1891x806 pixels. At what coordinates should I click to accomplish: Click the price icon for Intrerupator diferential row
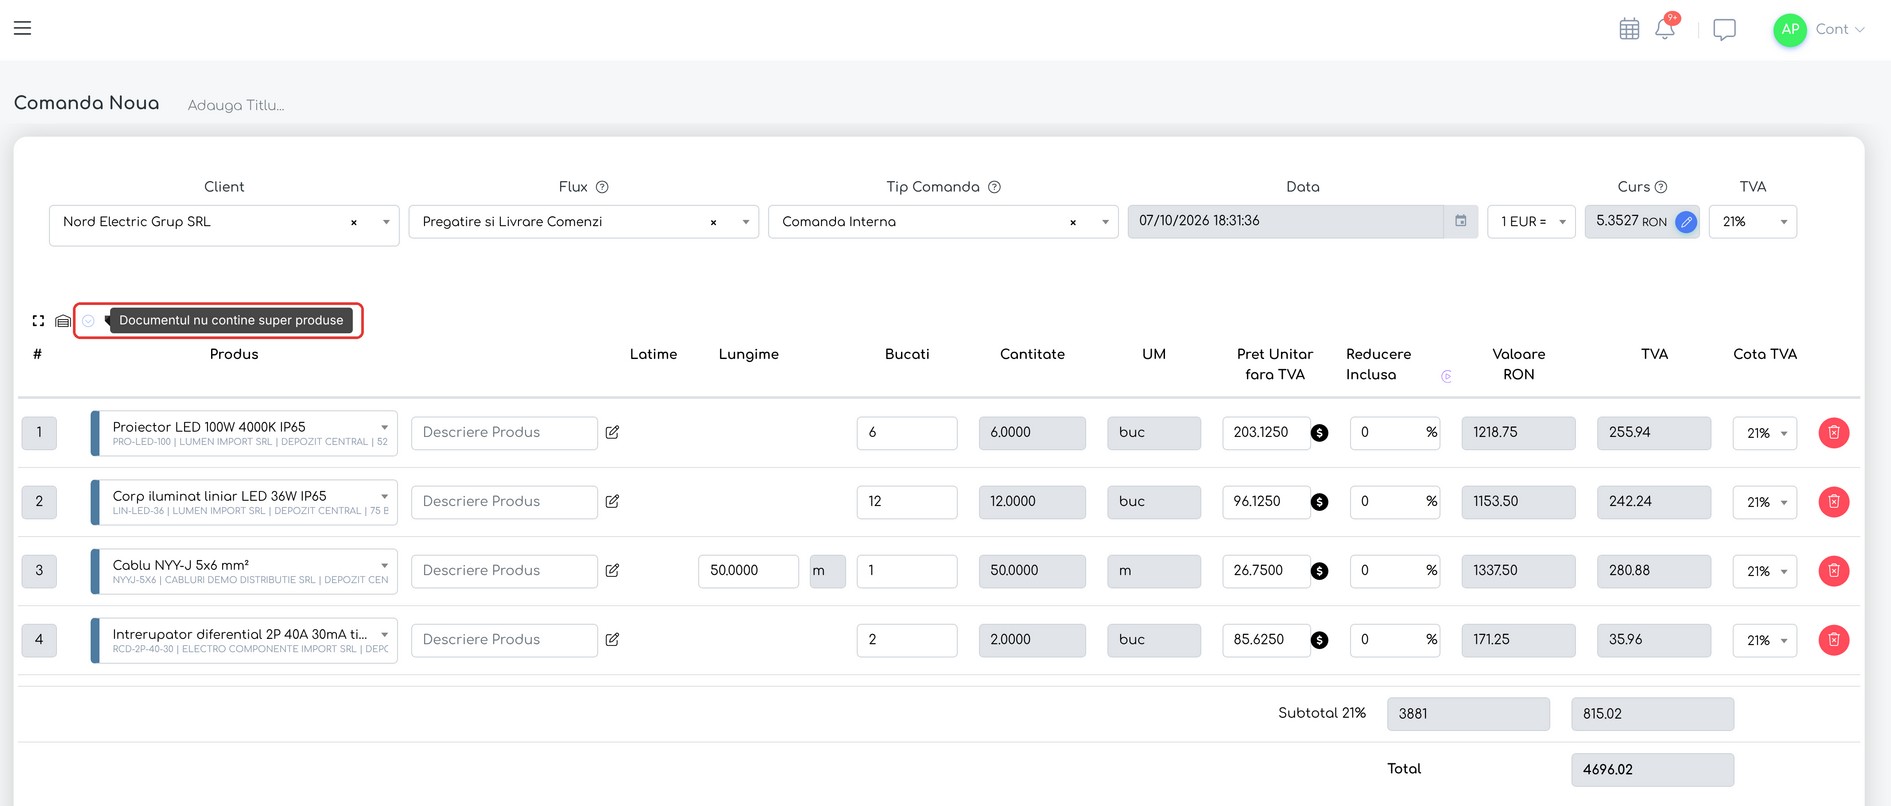(x=1320, y=640)
